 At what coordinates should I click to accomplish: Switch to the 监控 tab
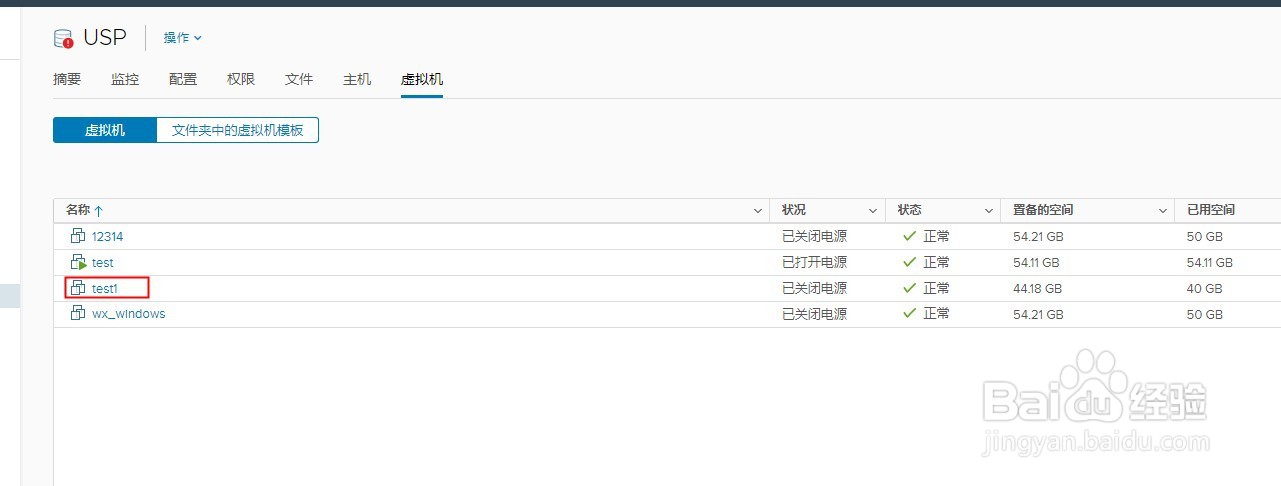pos(125,79)
